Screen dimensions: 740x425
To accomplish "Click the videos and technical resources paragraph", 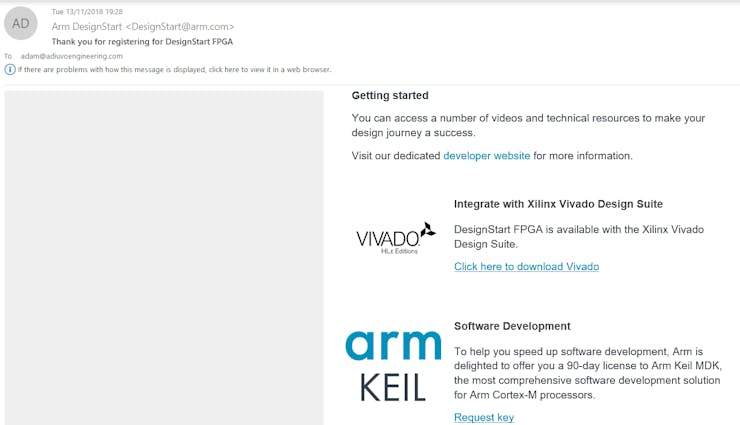I will point(528,125).
